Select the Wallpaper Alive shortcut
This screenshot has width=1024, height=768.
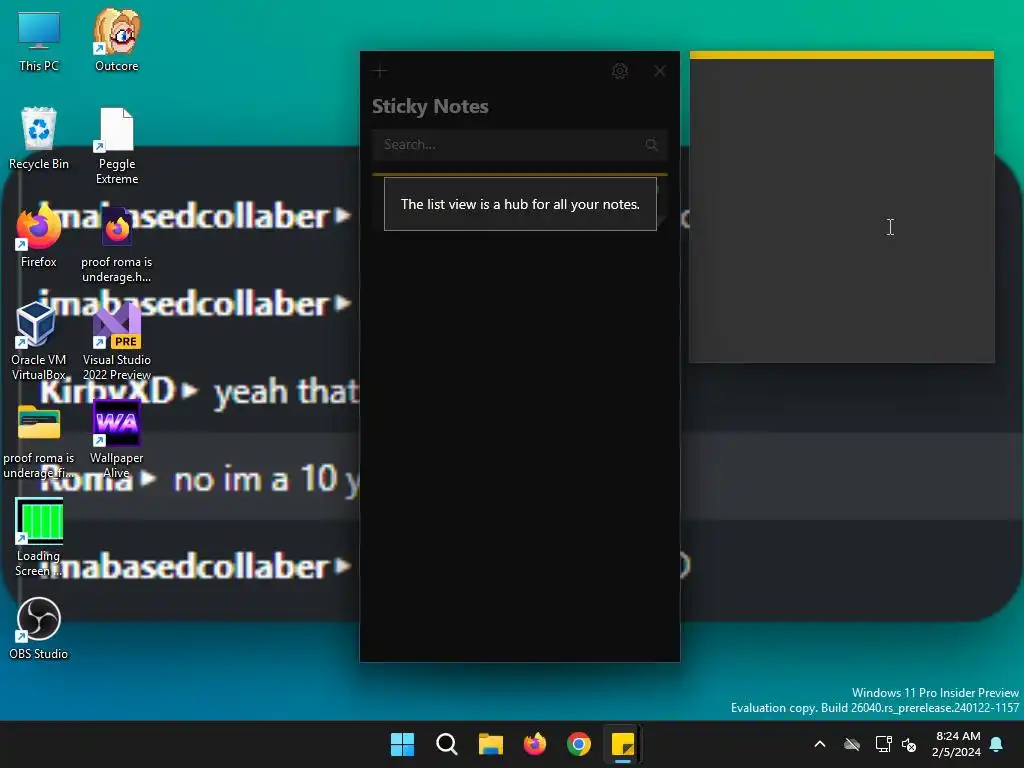(116, 440)
